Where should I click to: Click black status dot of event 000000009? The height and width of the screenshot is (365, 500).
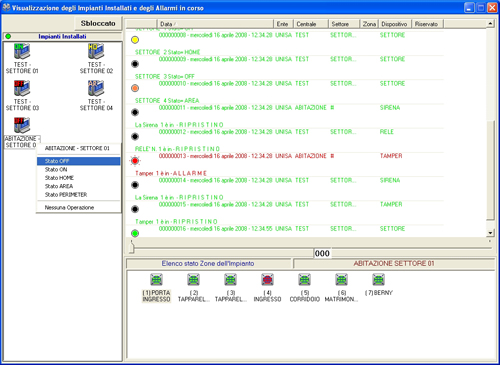(135, 64)
